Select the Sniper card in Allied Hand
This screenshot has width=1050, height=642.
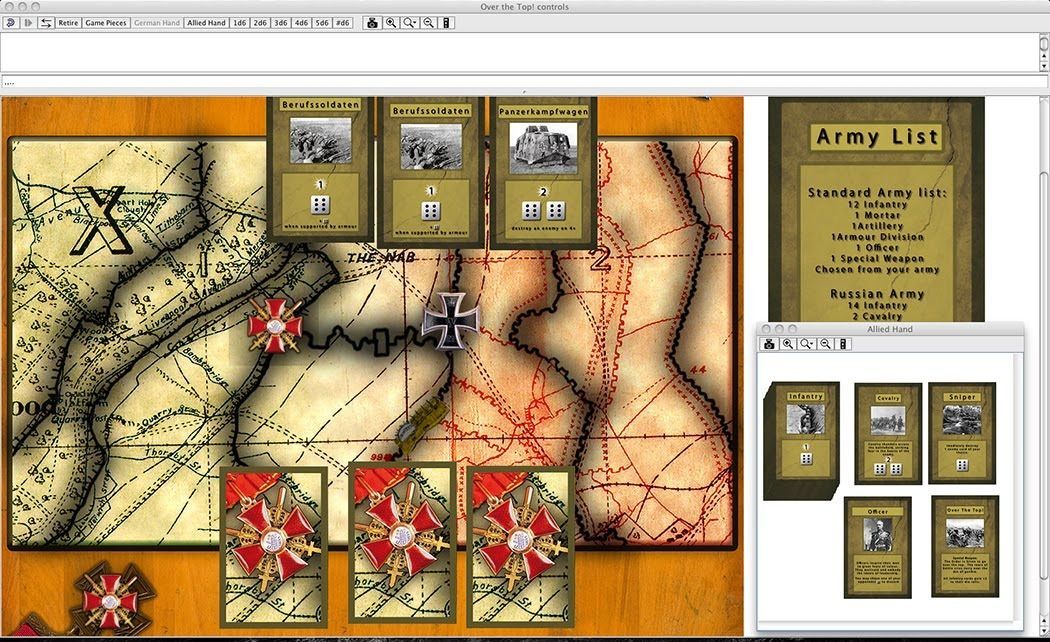(962, 433)
